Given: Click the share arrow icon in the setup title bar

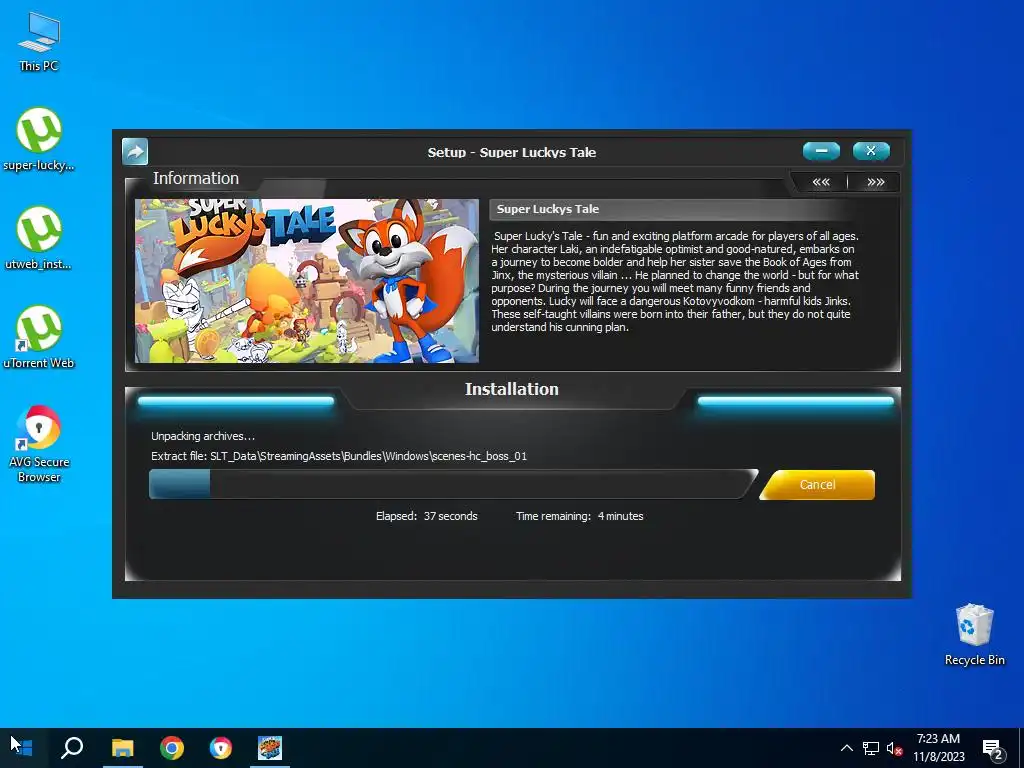Looking at the screenshot, I should [135, 152].
